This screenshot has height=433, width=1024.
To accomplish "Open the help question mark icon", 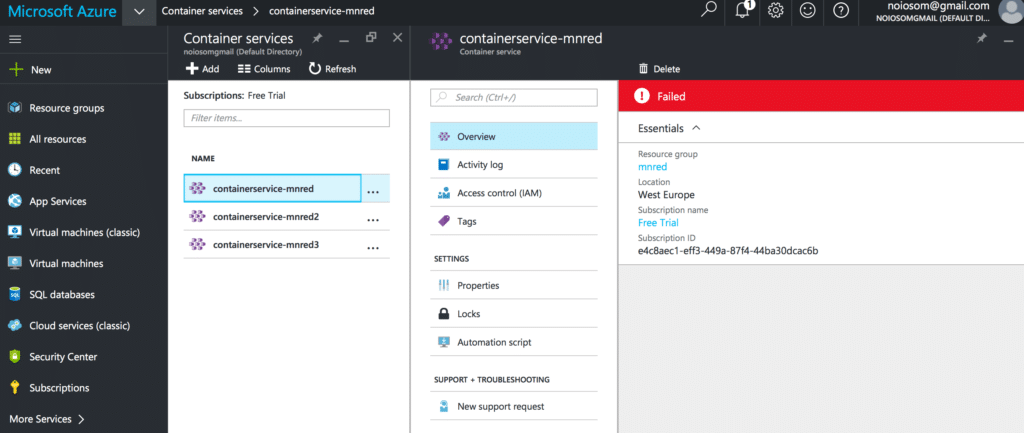I will pos(841,11).
